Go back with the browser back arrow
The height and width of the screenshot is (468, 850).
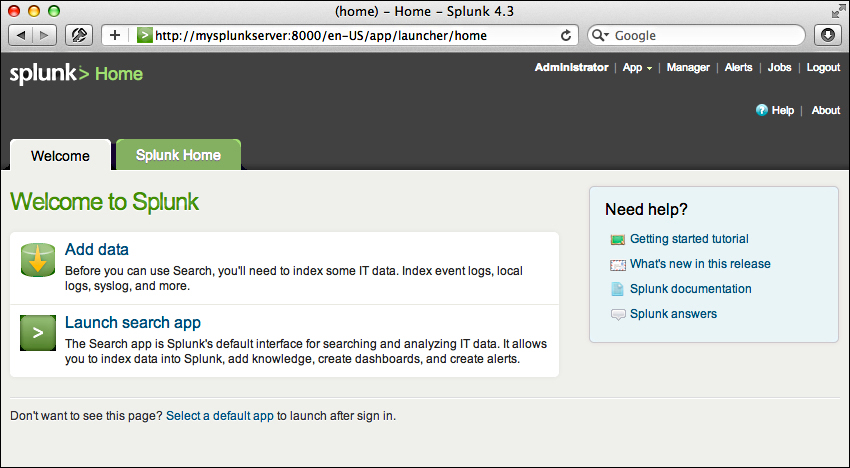tap(21, 36)
